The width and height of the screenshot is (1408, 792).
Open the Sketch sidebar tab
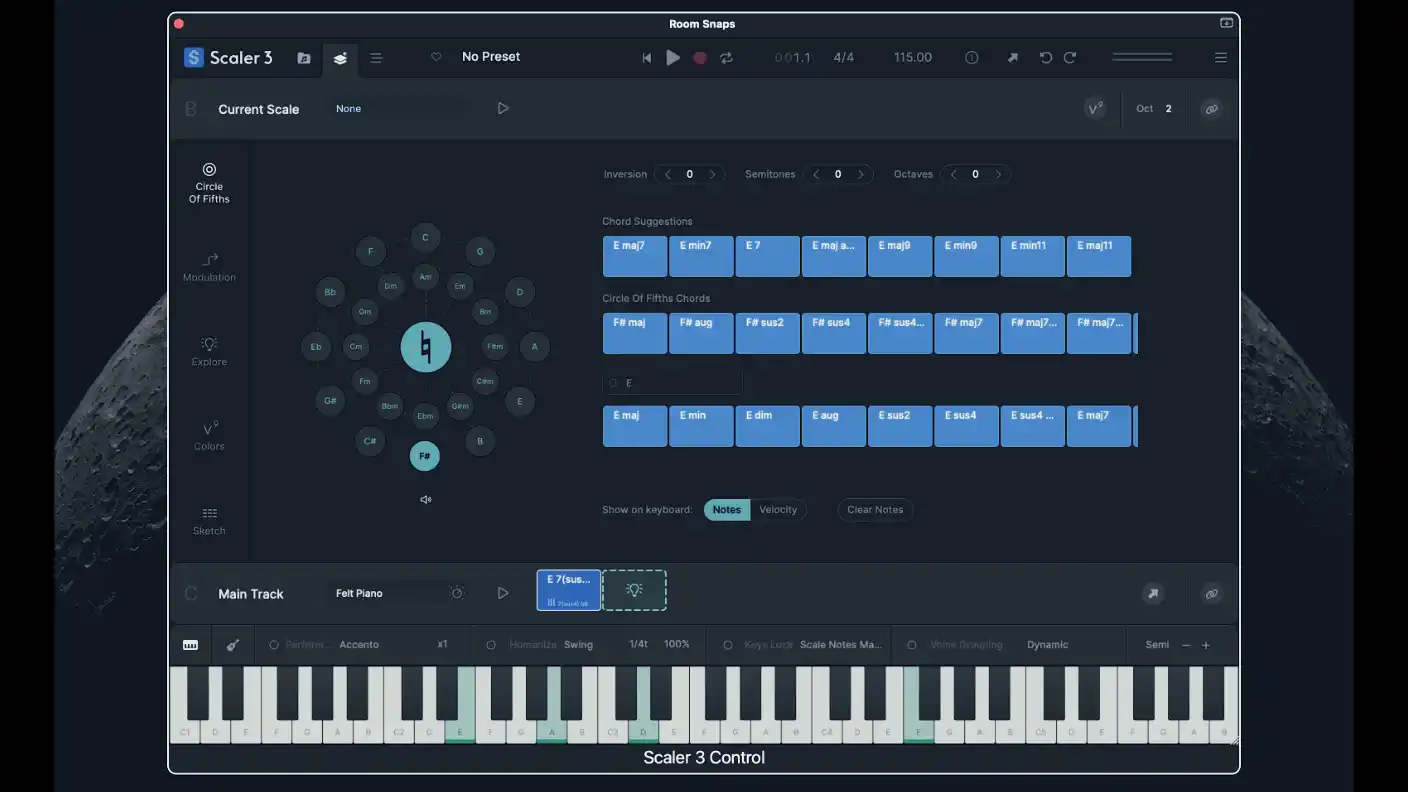click(x=209, y=520)
